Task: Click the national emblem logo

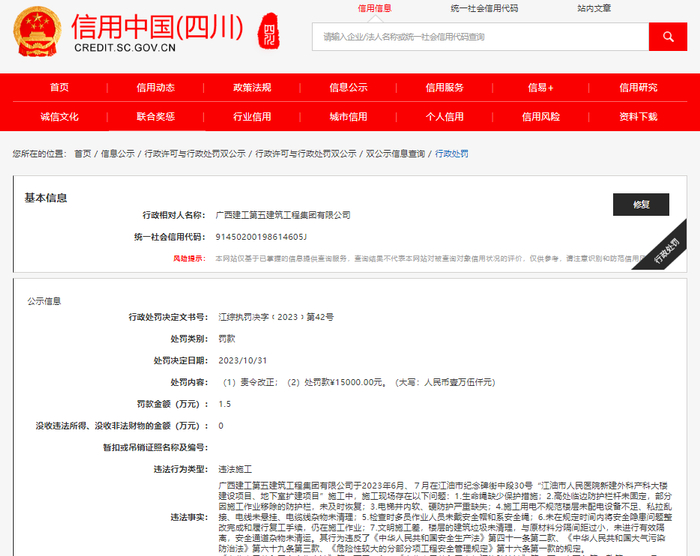Action: (37, 31)
